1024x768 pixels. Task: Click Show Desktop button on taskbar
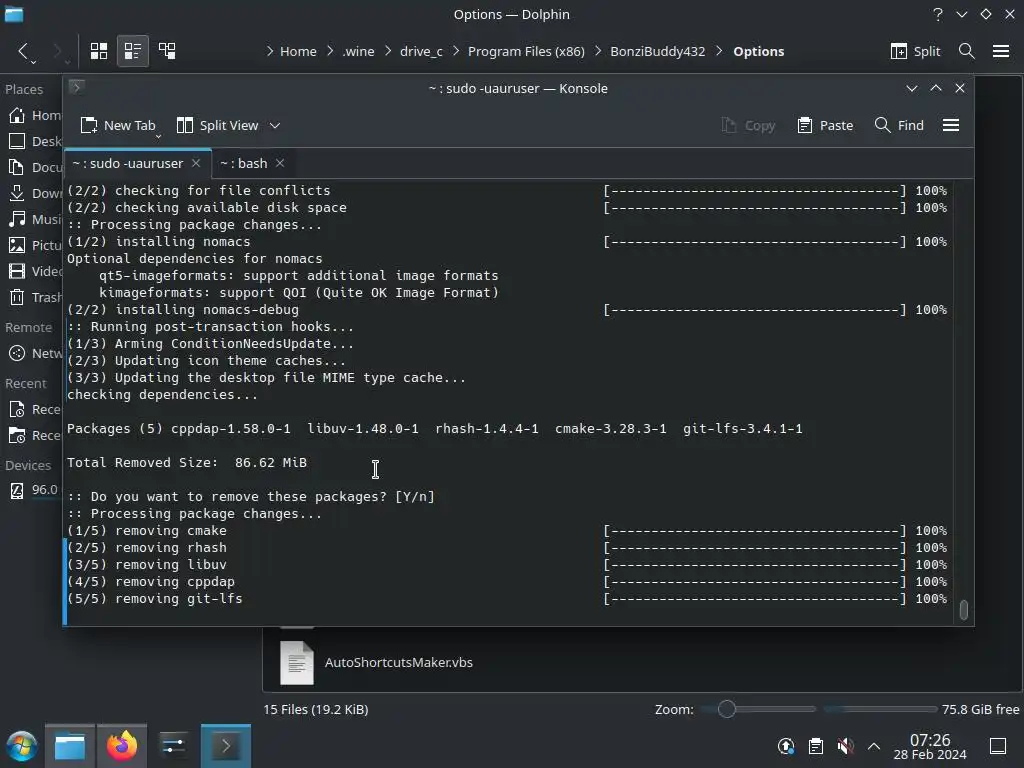[997, 746]
